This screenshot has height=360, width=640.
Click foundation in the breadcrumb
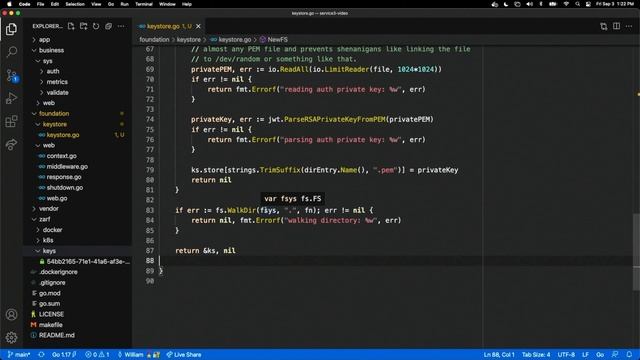(x=154, y=40)
